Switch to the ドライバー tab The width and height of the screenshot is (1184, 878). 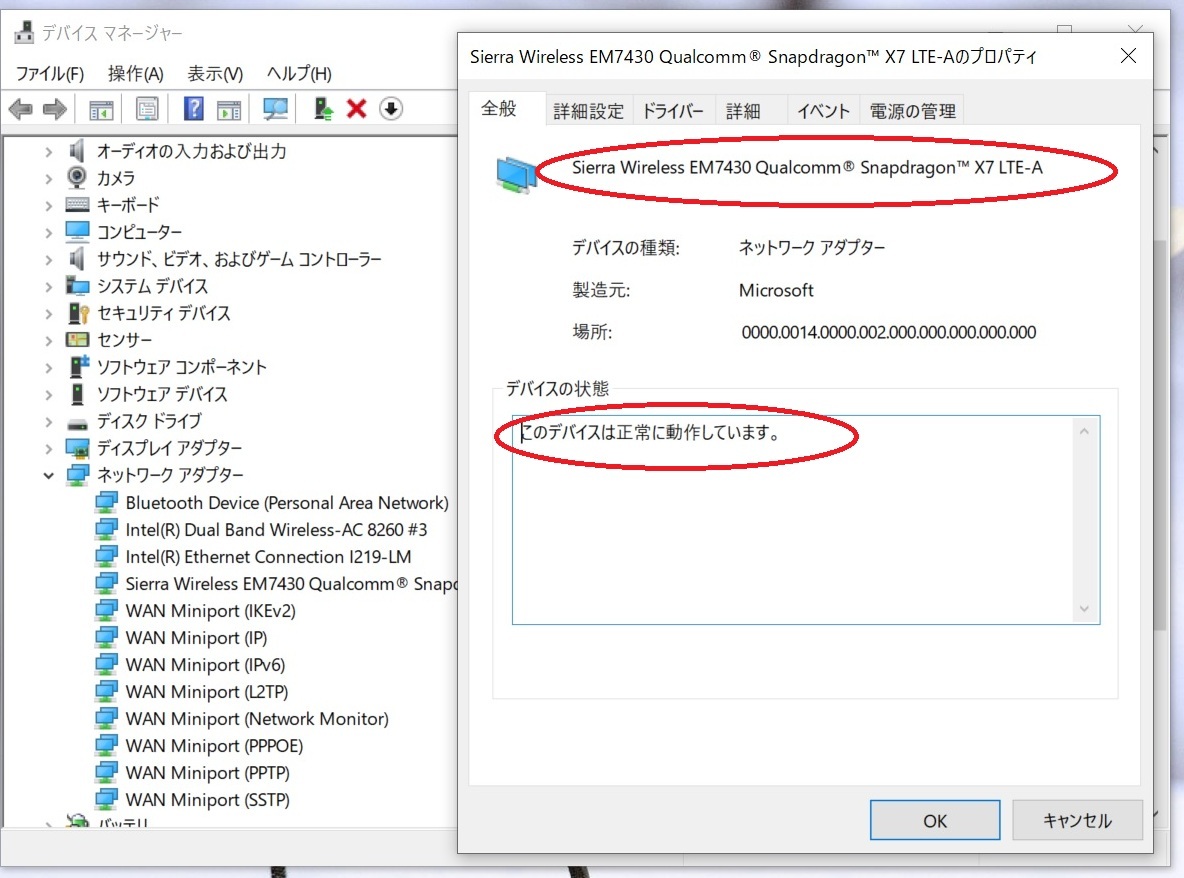(672, 111)
